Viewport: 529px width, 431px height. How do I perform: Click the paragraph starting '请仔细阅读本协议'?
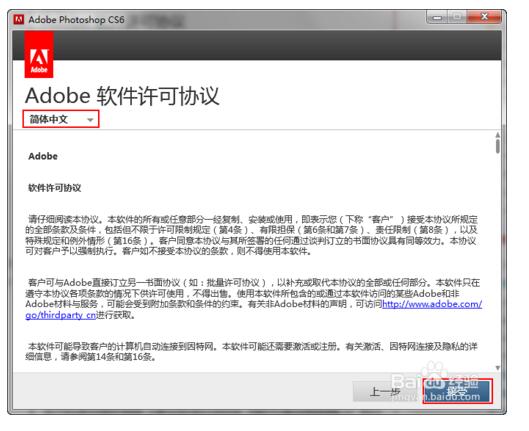tap(252, 235)
